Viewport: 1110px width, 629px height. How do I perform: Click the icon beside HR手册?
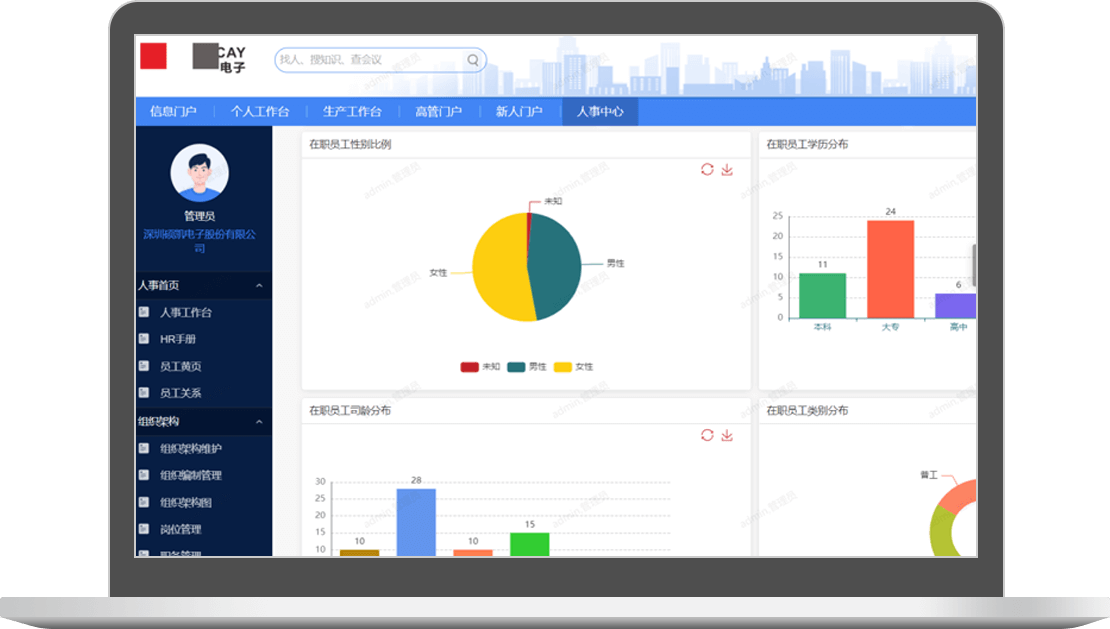click(x=144, y=340)
